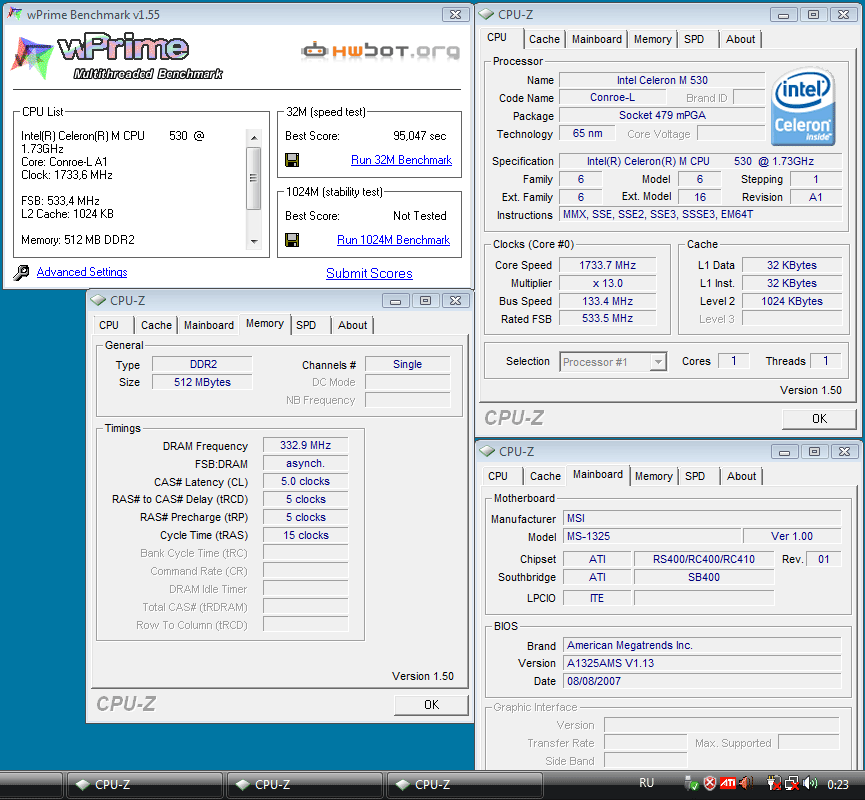Viewport: 865px width, 800px height.
Task: Open Safely Remove Hardware tray icon
Action: [x=691, y=783]
